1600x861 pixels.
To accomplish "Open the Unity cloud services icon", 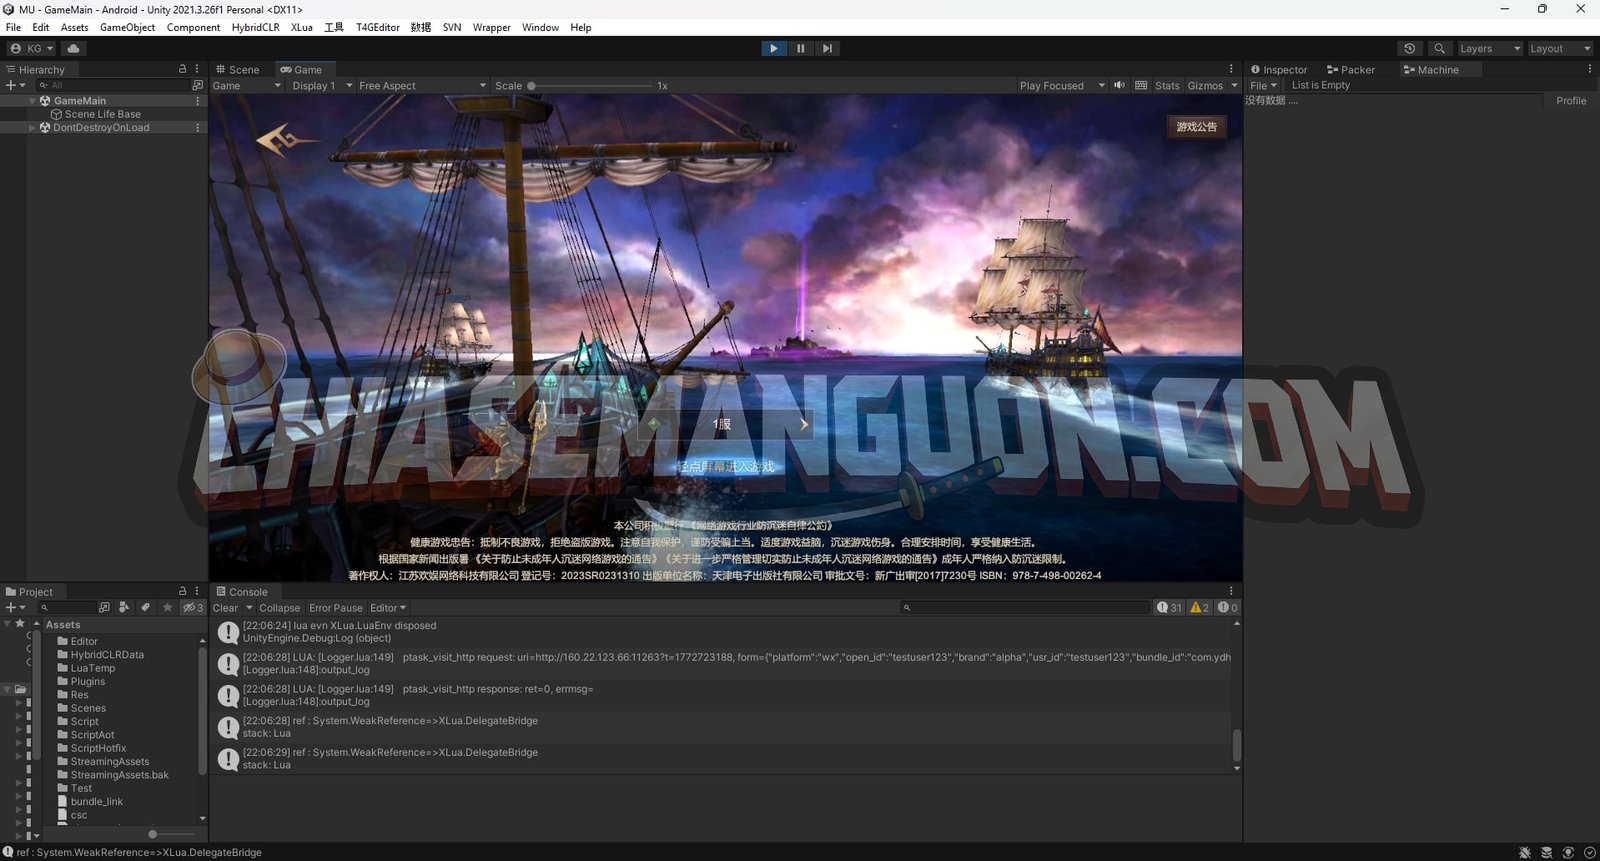I will pos(73,48).
